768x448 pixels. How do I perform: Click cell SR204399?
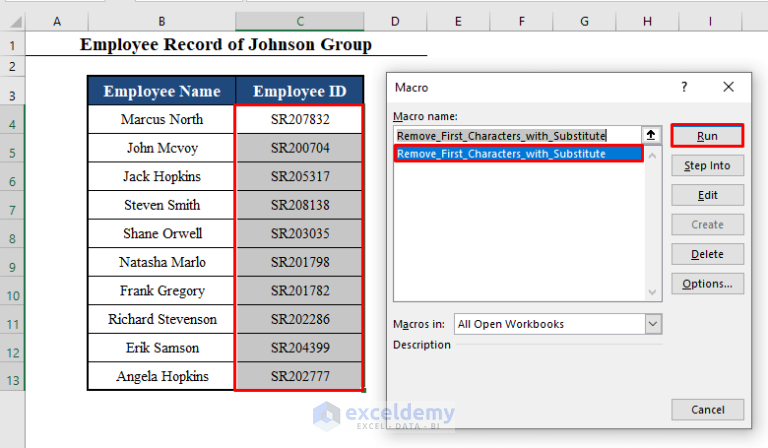click(300, 348)
